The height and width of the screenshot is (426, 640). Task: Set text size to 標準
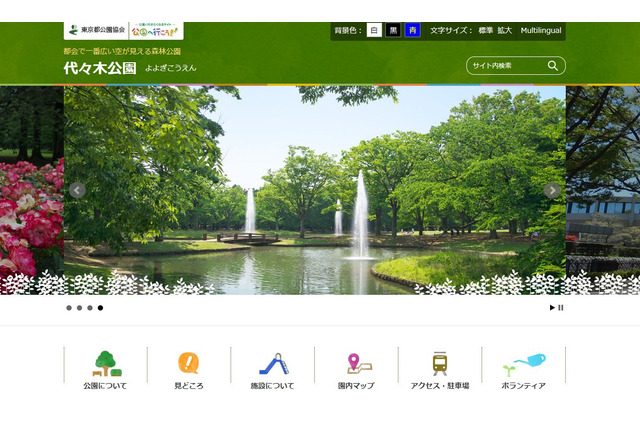[x=485, y=30]
